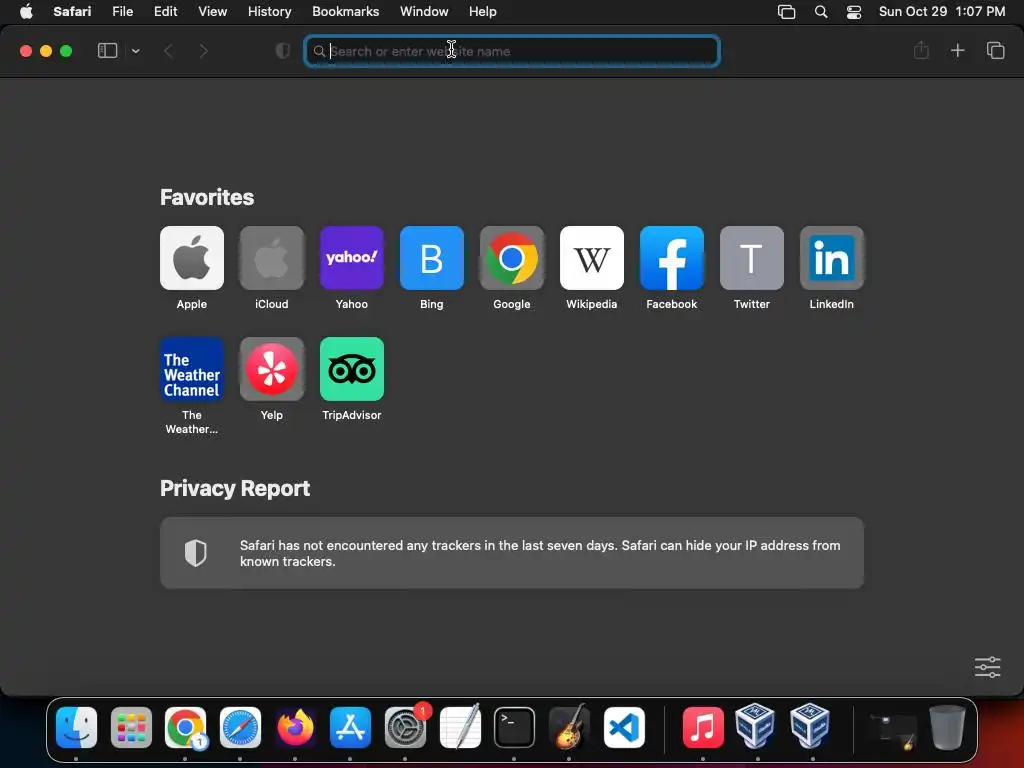The height and width of the screenshot is (768, 1024).
Task: Open the iCloud favorite tile
Action: click(272, 258)
